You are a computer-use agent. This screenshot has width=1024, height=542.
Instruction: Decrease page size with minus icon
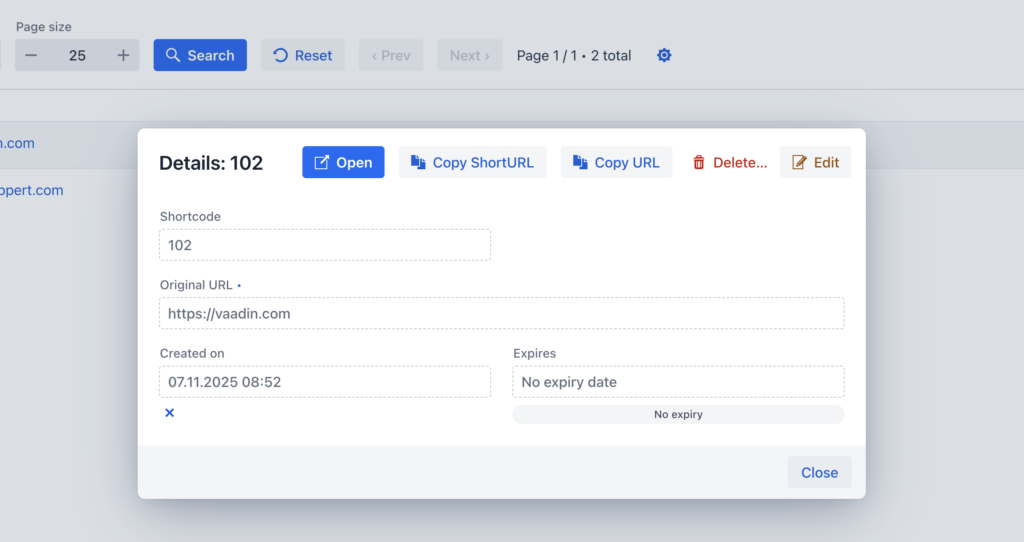(x=31, y=56)
